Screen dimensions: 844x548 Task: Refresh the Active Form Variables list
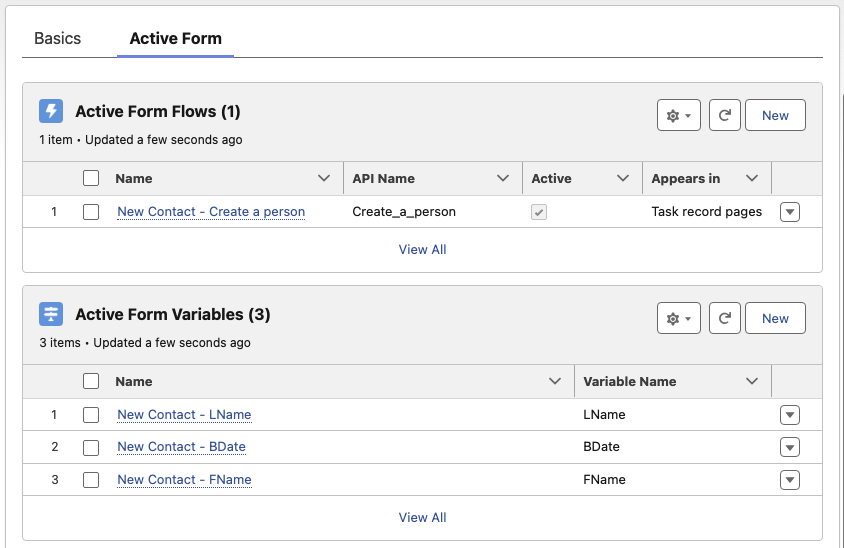pos(725,318)
